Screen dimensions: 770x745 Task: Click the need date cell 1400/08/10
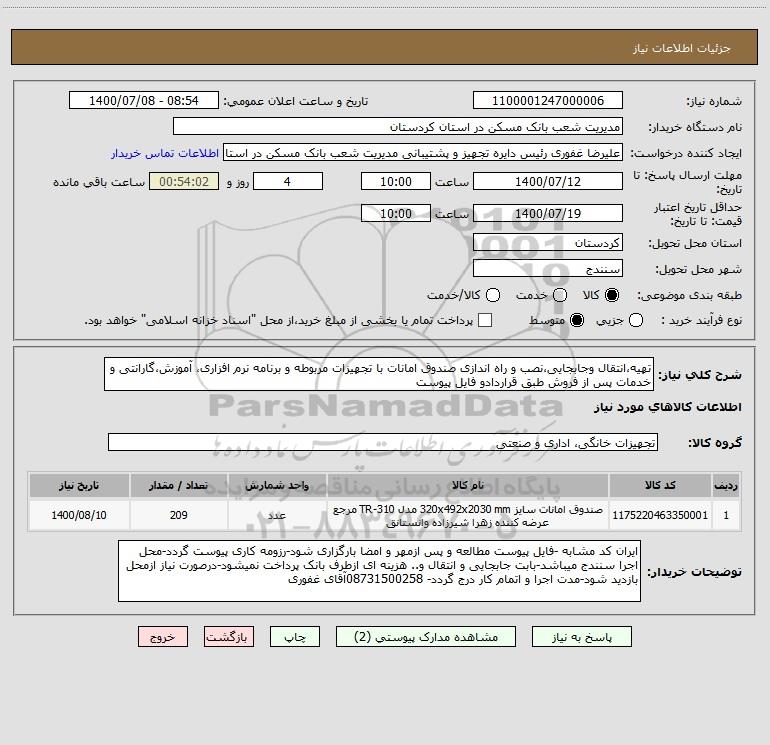(x=79, y=515)
